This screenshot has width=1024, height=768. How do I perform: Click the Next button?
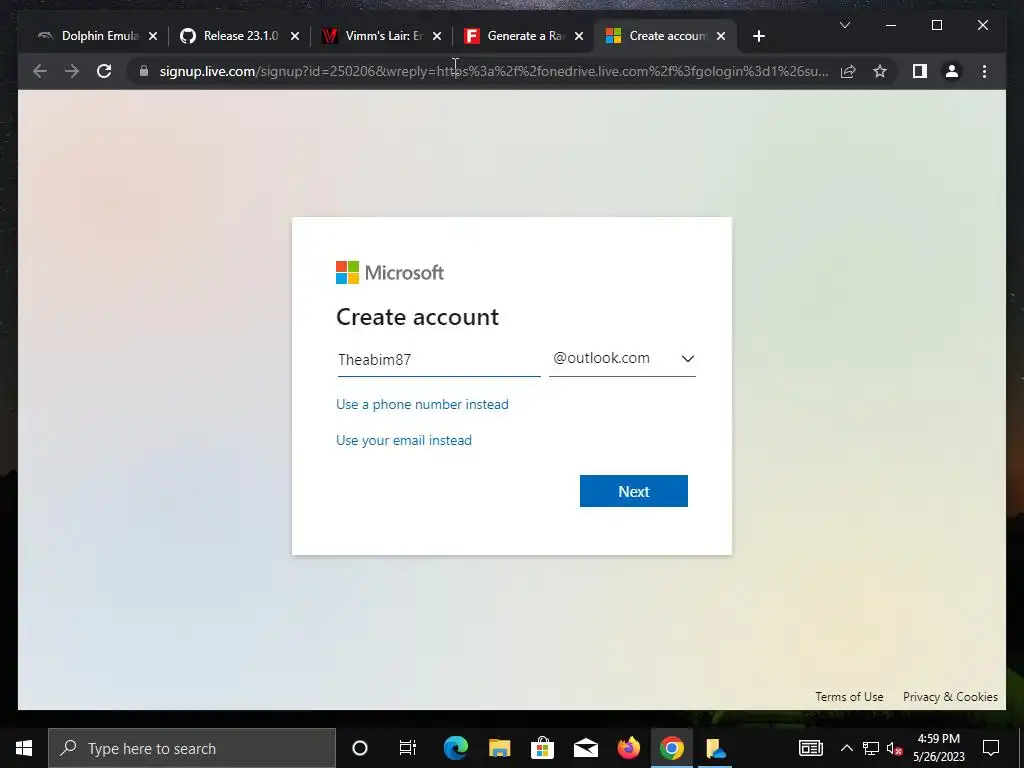point(633,491)
